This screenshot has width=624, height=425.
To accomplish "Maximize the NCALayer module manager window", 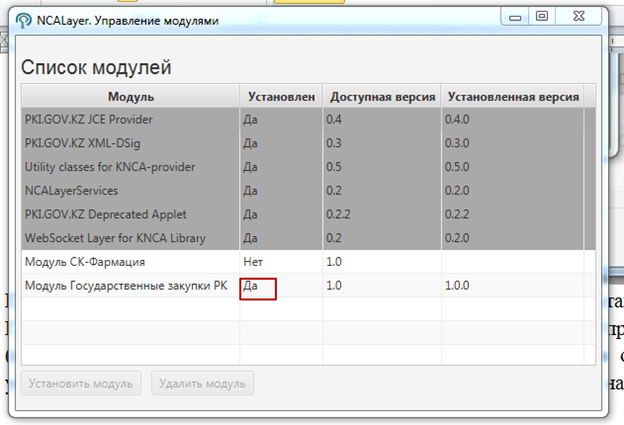I will pos(542,17).
